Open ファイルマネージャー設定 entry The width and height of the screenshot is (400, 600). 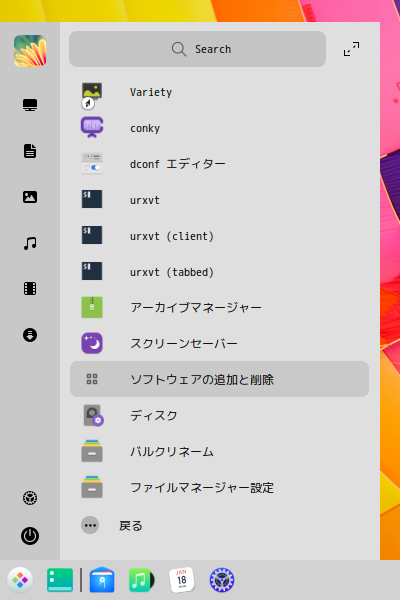219,487
